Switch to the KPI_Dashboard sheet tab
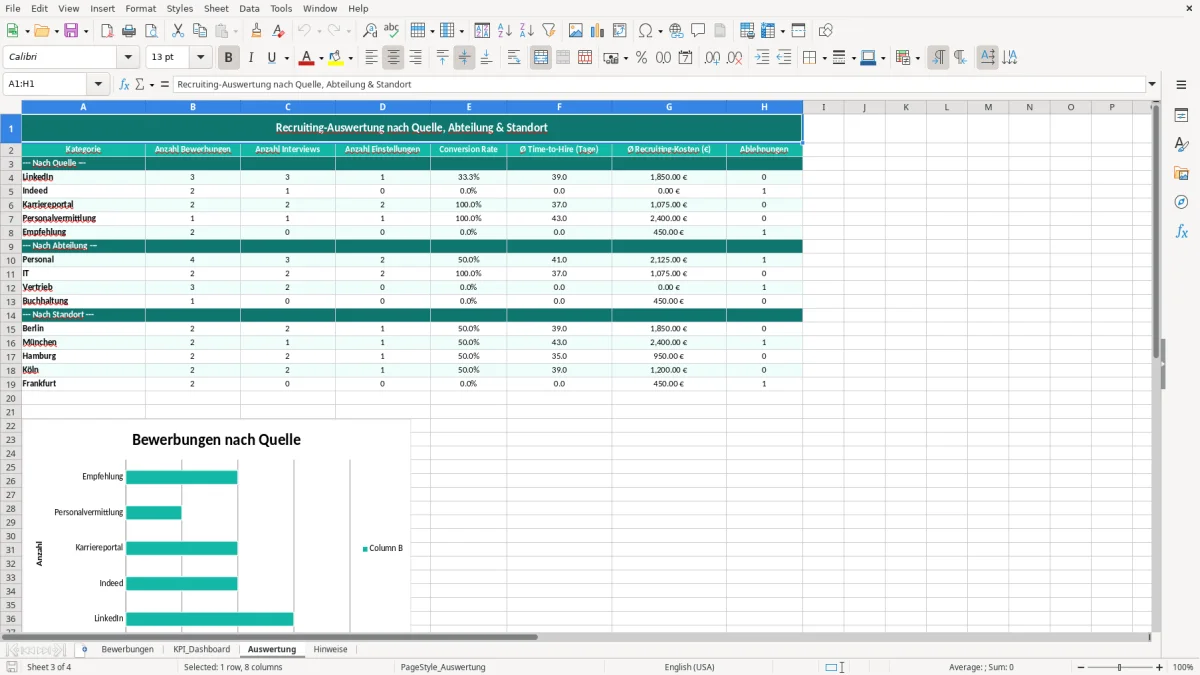This screenshot has width=1200, height=675. 201,649
